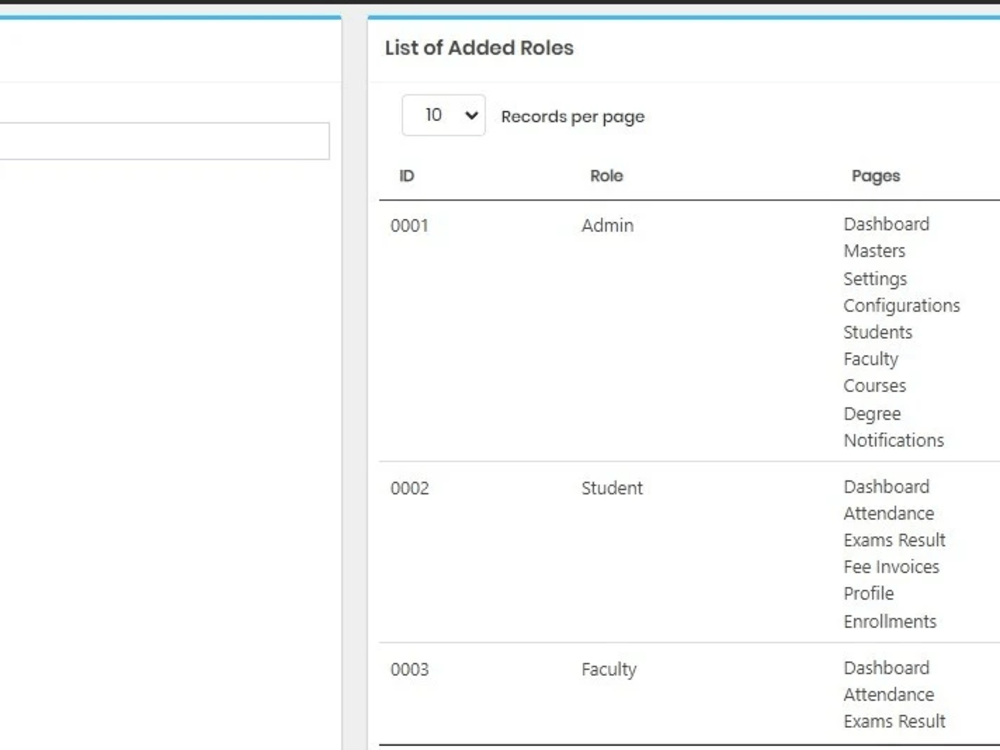Click Exams Result in the Faculty row
Viewport: 1000px width, 750px height.
895,721
